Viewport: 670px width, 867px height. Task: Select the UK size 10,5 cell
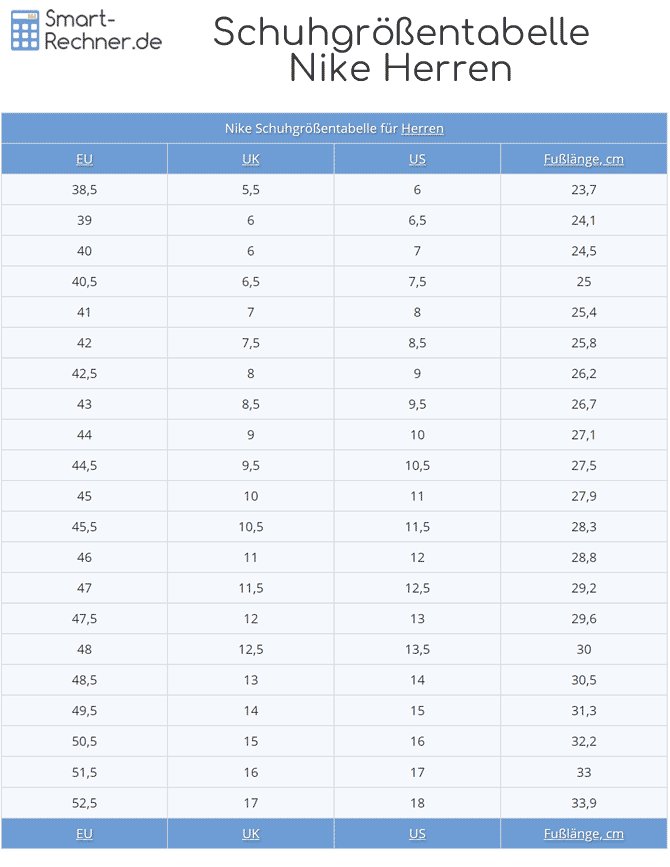[251, 527]
